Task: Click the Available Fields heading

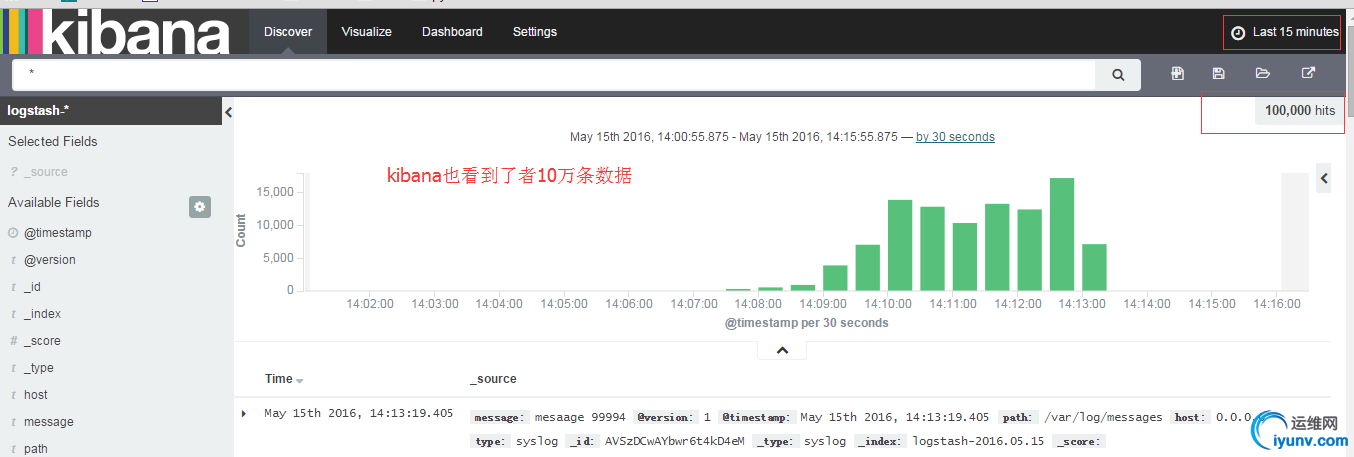Action: 54,202
